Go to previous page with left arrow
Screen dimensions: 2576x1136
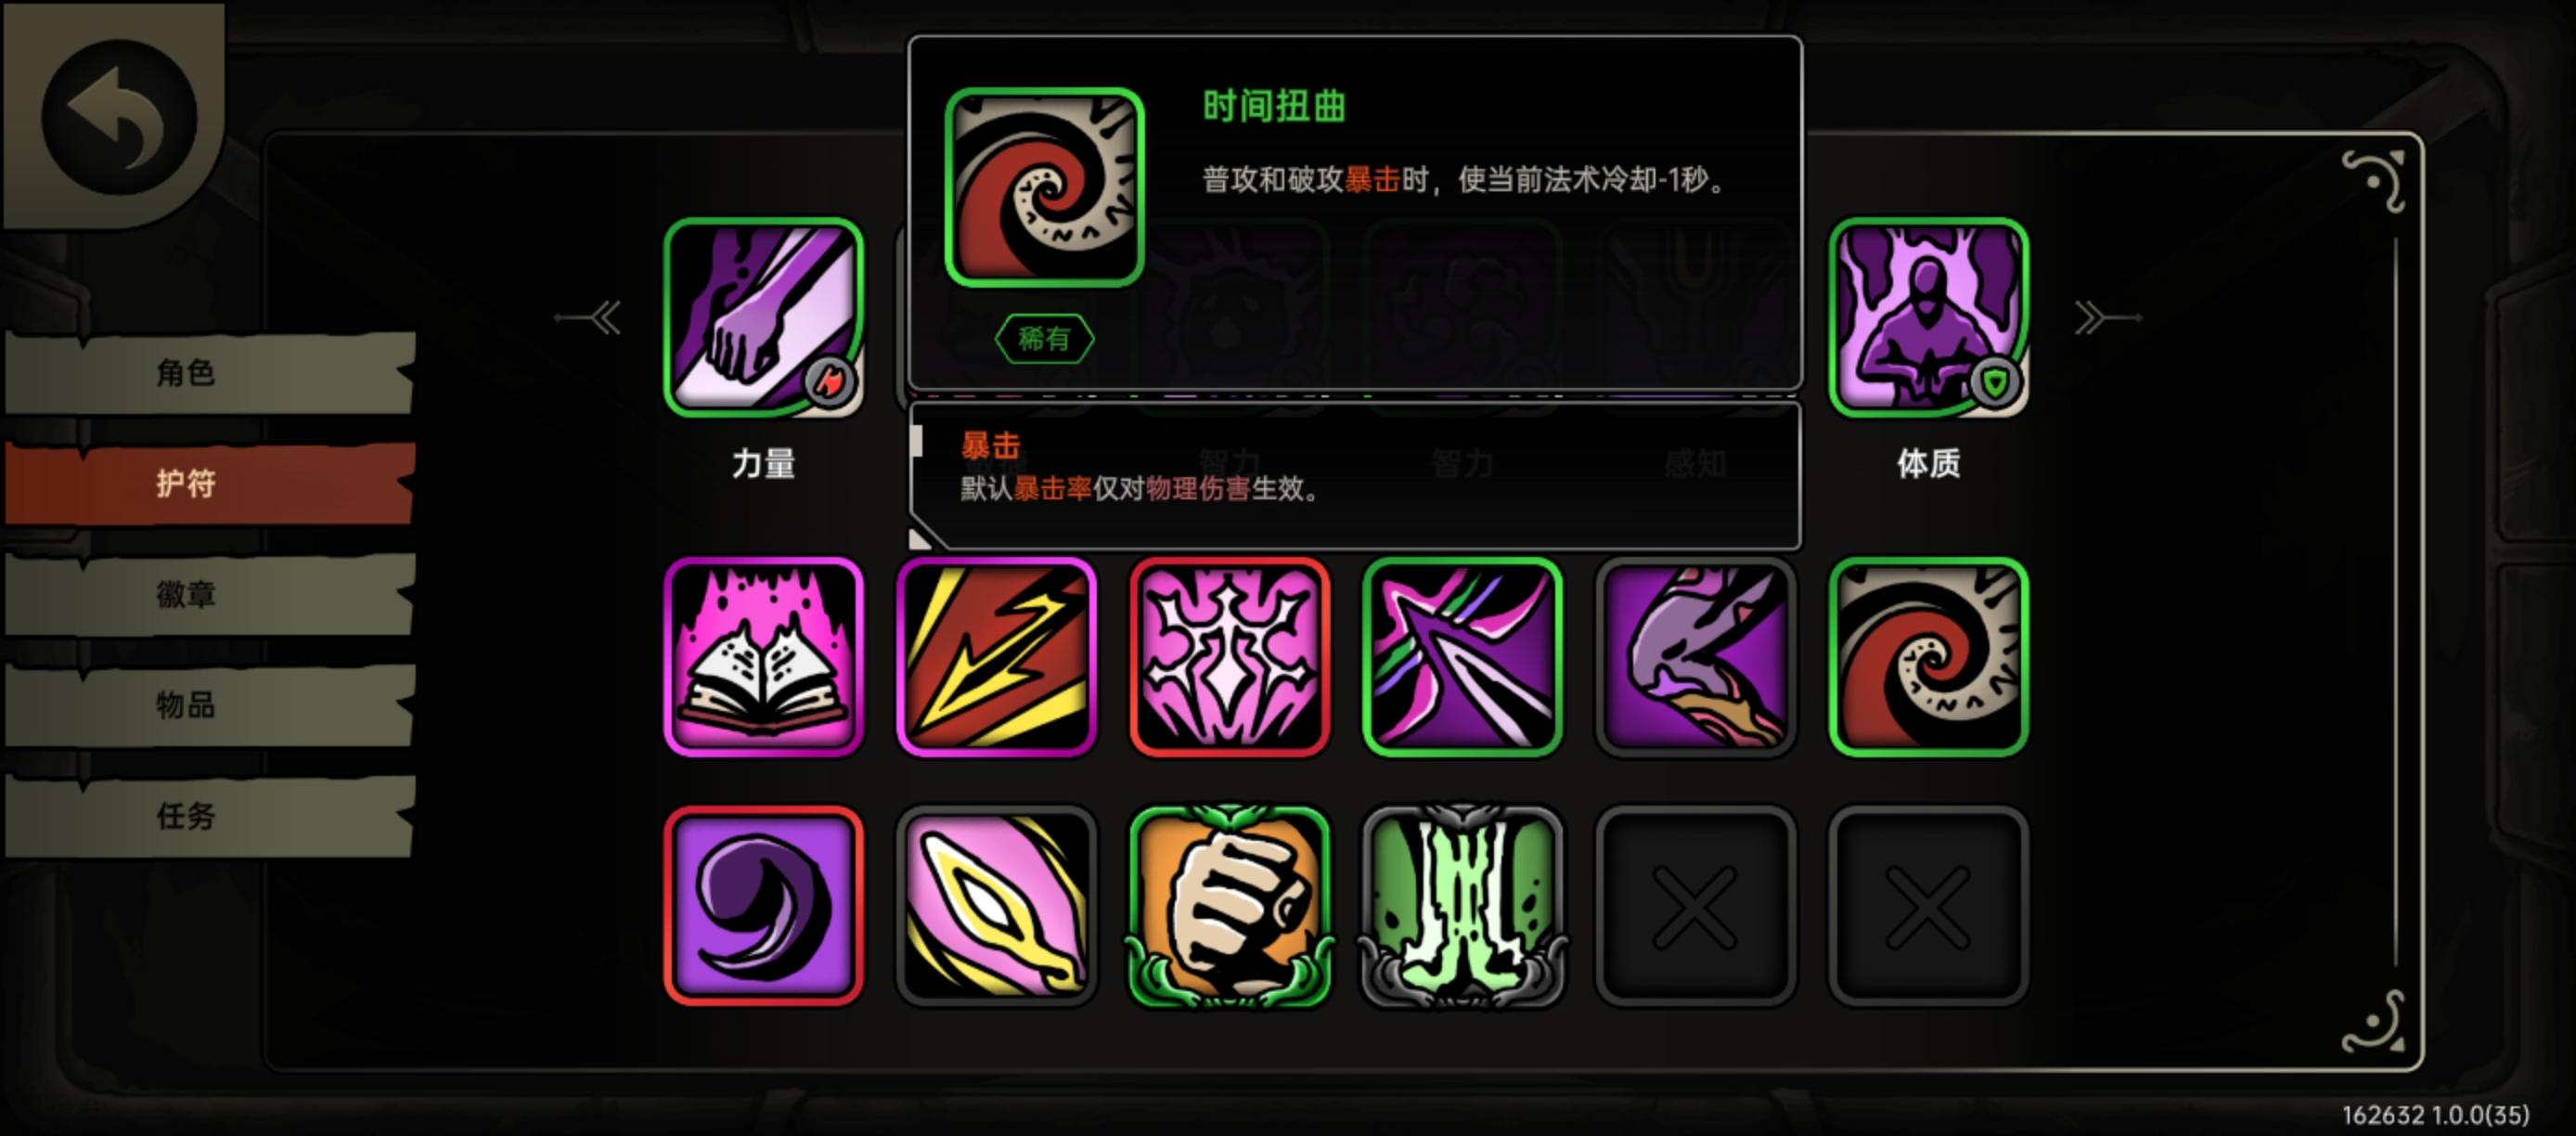589,318
